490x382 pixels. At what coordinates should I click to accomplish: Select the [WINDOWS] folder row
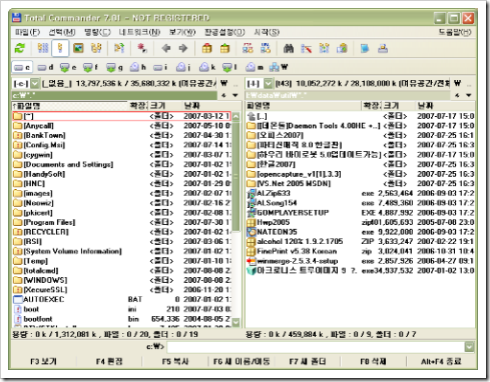pos(122,280)
